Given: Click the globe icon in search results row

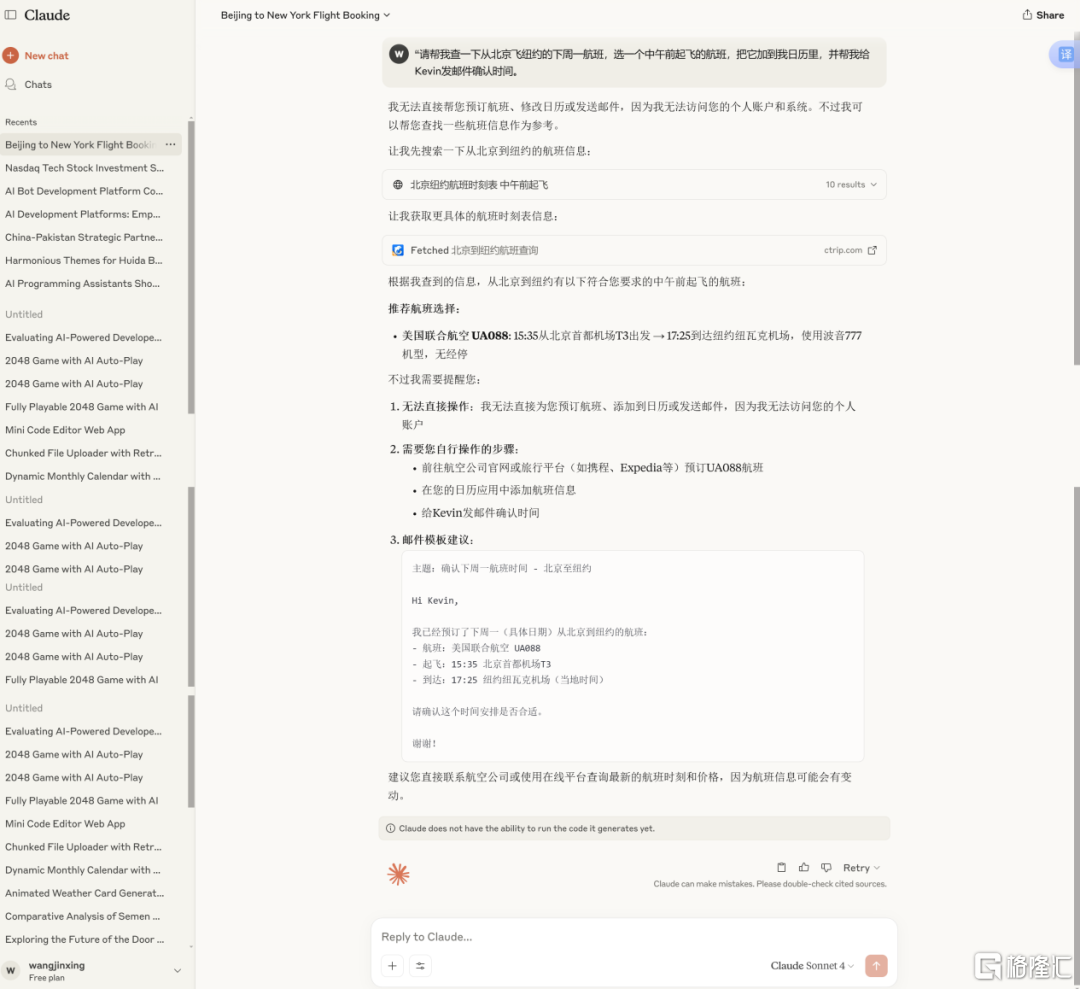Looking at the screenshot, I should point(397,185).
